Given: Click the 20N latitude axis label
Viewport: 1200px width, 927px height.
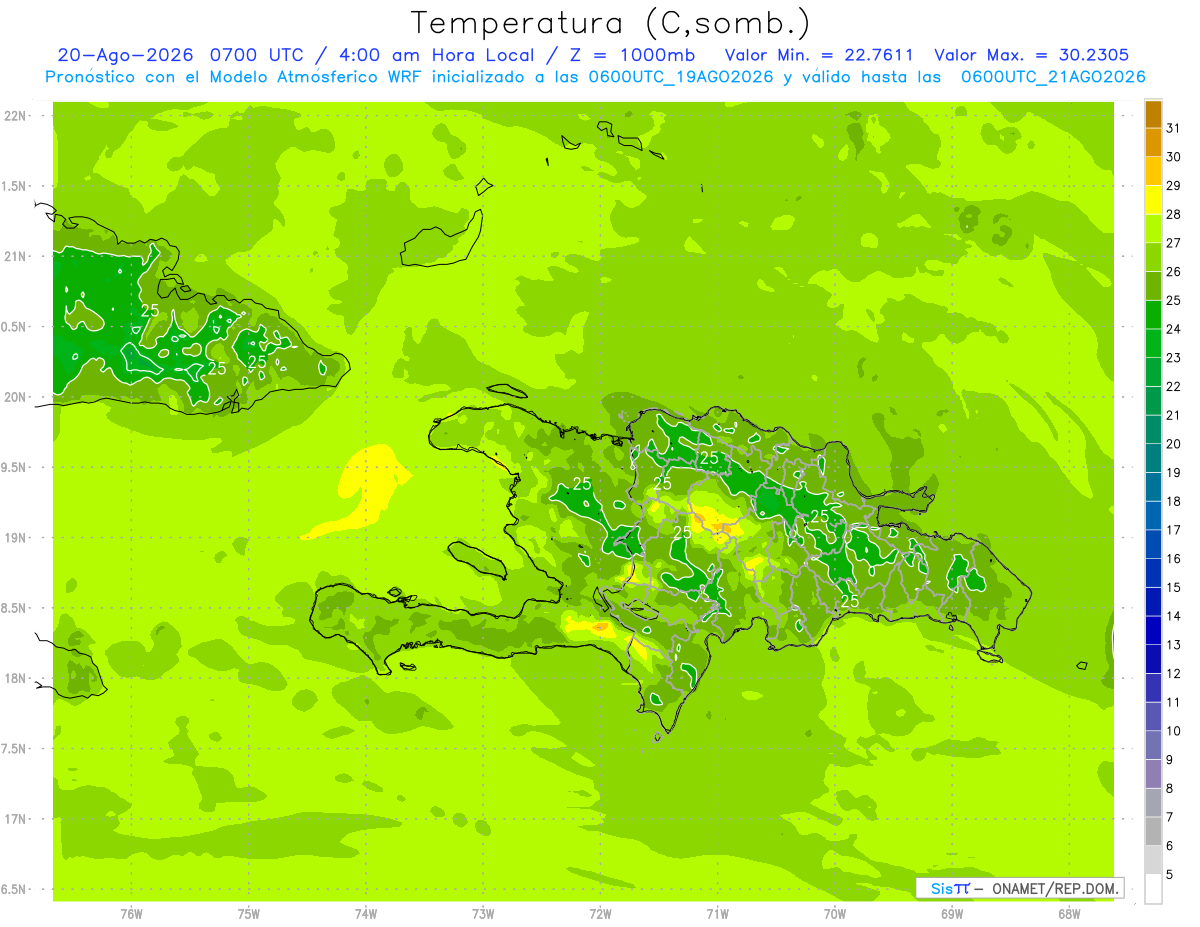Looking at the screenshot, I should tap(16, 397).
